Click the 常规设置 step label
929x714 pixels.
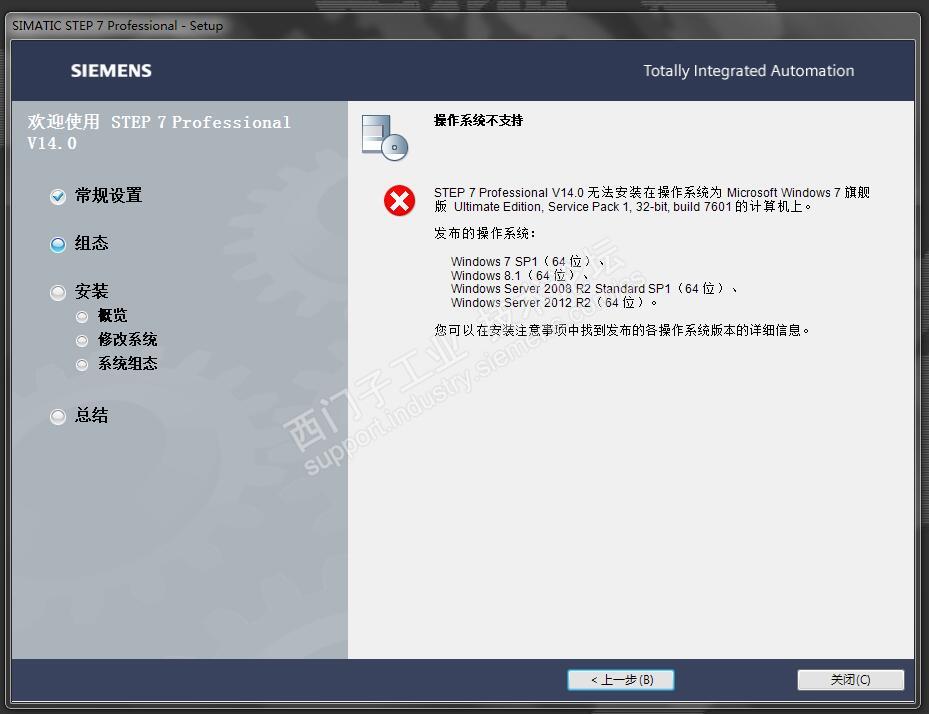tap(108, 195)
